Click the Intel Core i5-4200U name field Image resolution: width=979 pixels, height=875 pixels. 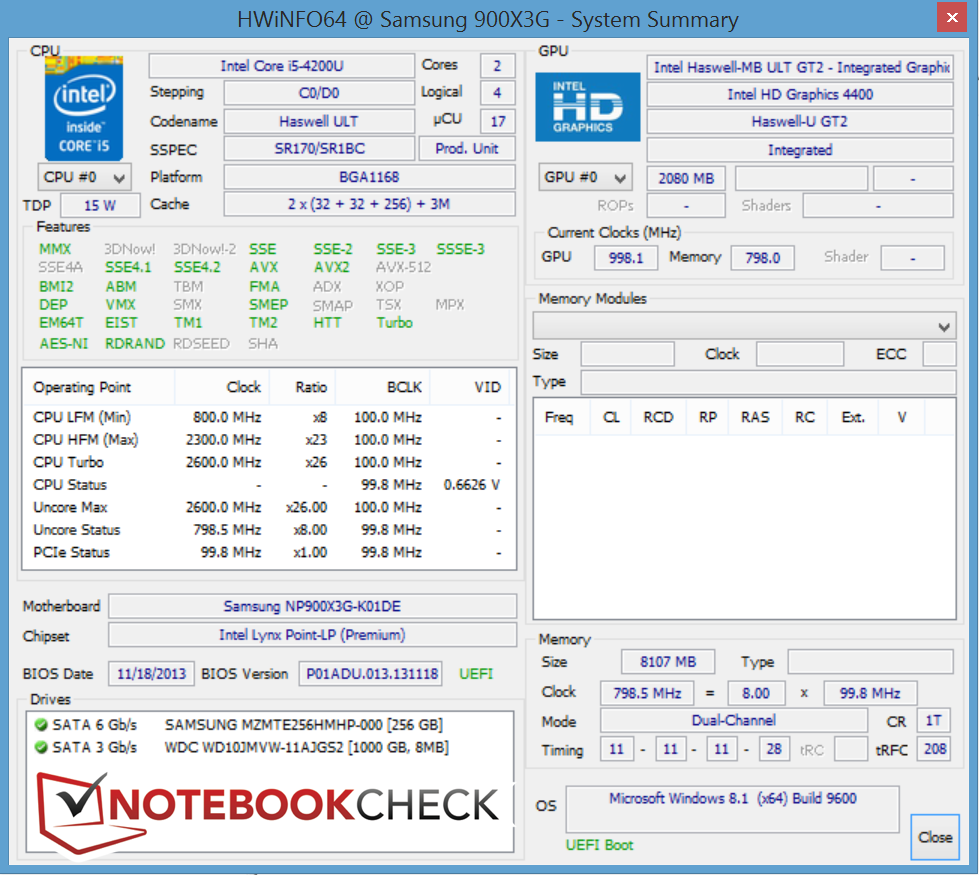click(282, 66)
